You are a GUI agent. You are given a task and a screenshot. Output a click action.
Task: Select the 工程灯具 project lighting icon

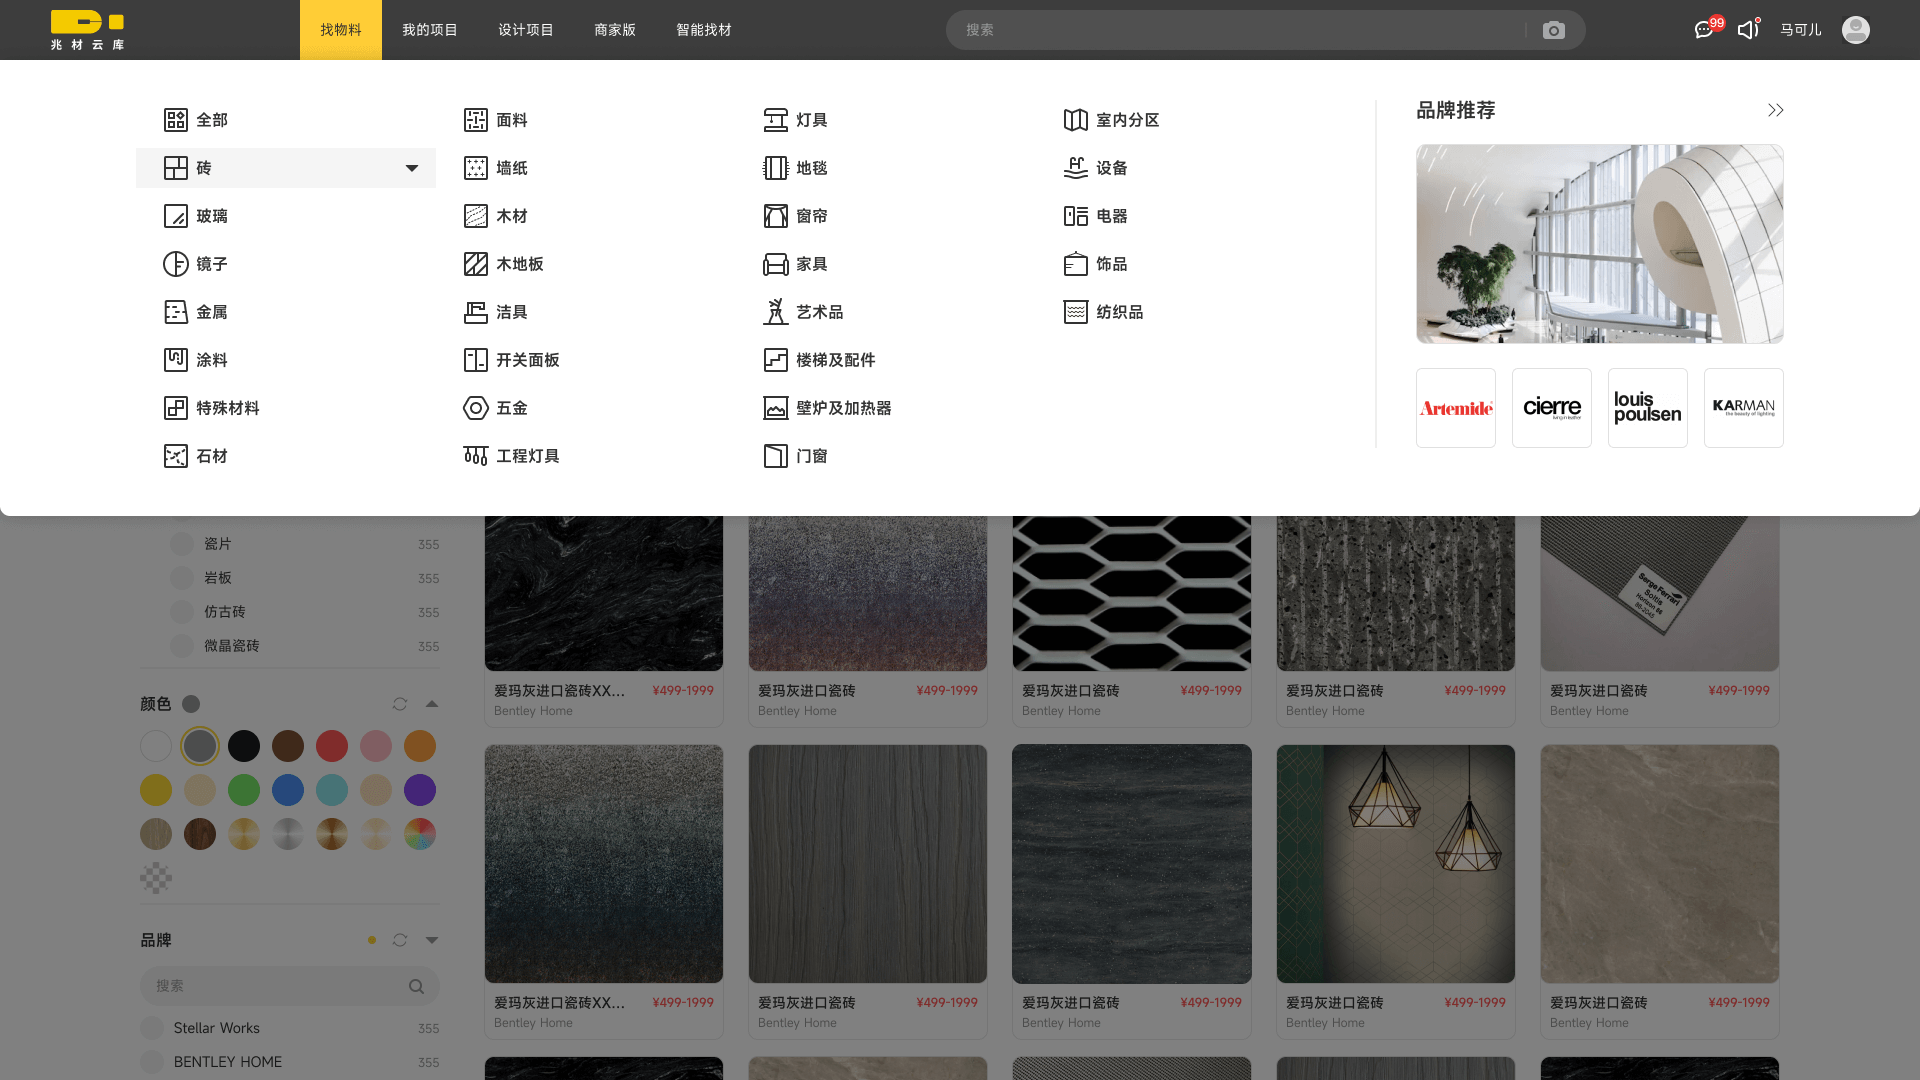point(476,456)
